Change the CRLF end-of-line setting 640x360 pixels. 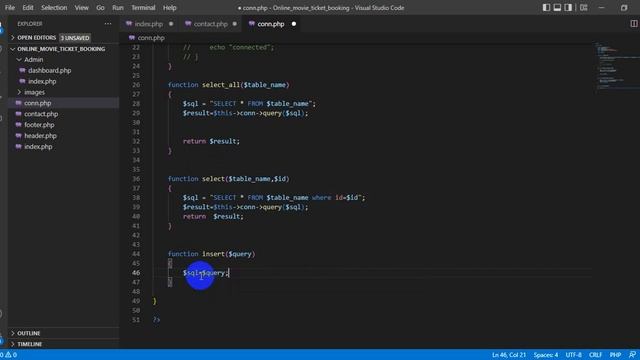coord(596,355)
